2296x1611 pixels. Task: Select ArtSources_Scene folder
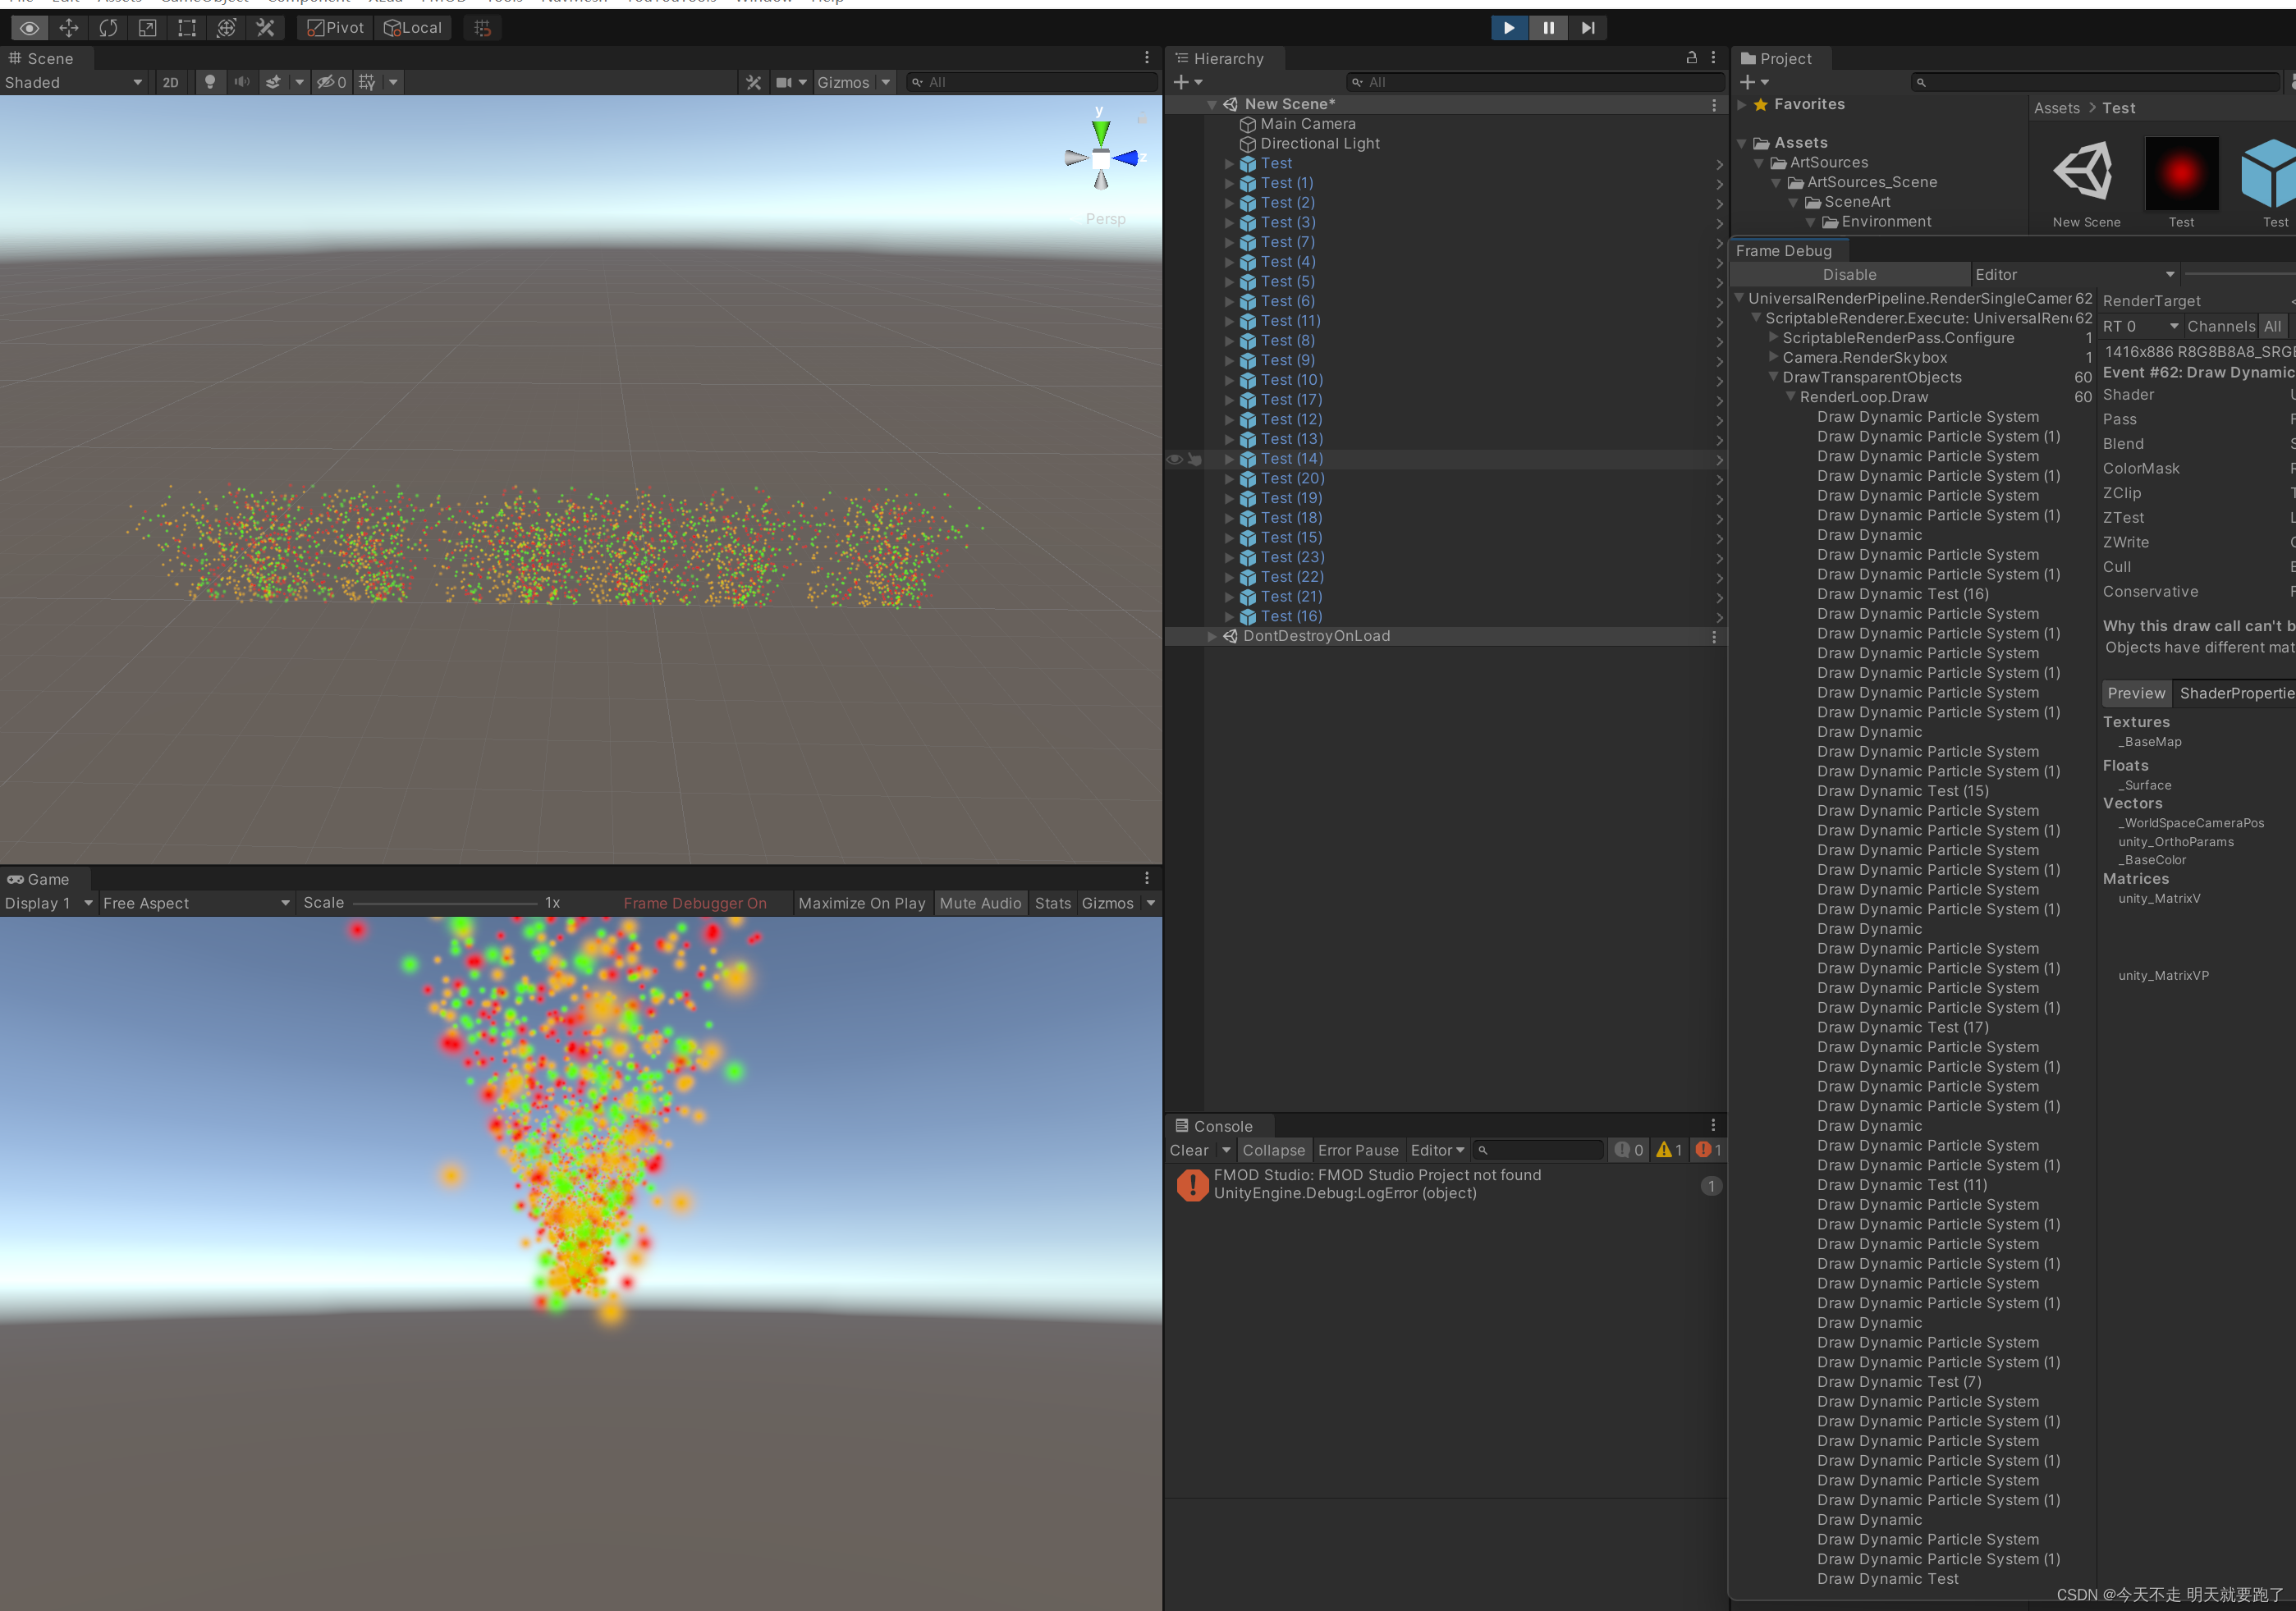tap(1872, 182)
